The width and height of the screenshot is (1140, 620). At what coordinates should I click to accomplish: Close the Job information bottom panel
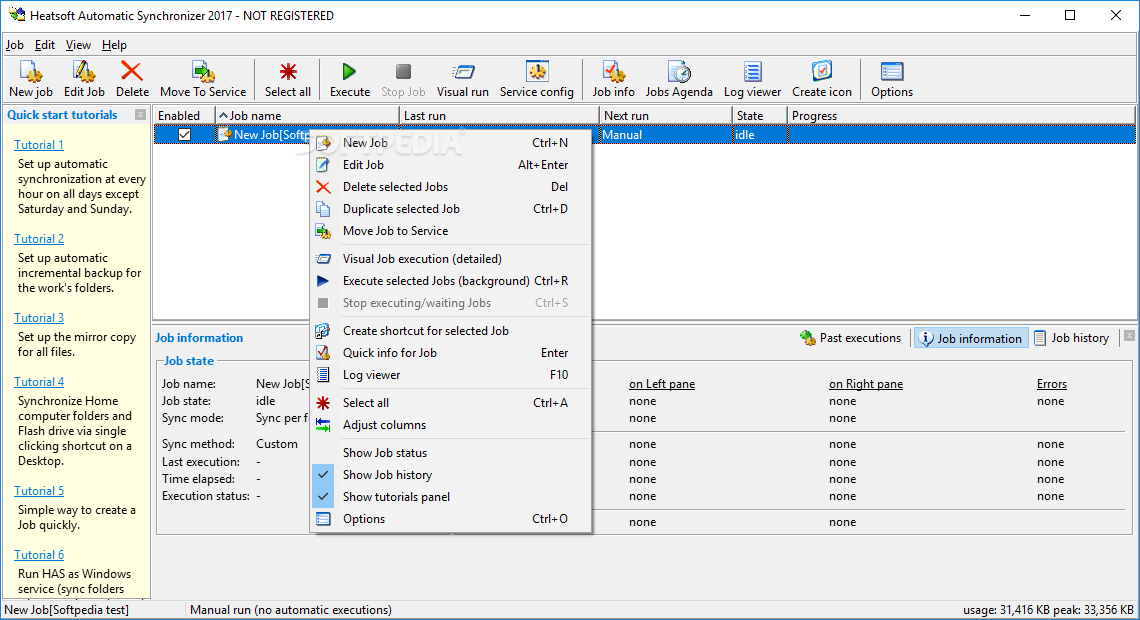coord(1129,336)
